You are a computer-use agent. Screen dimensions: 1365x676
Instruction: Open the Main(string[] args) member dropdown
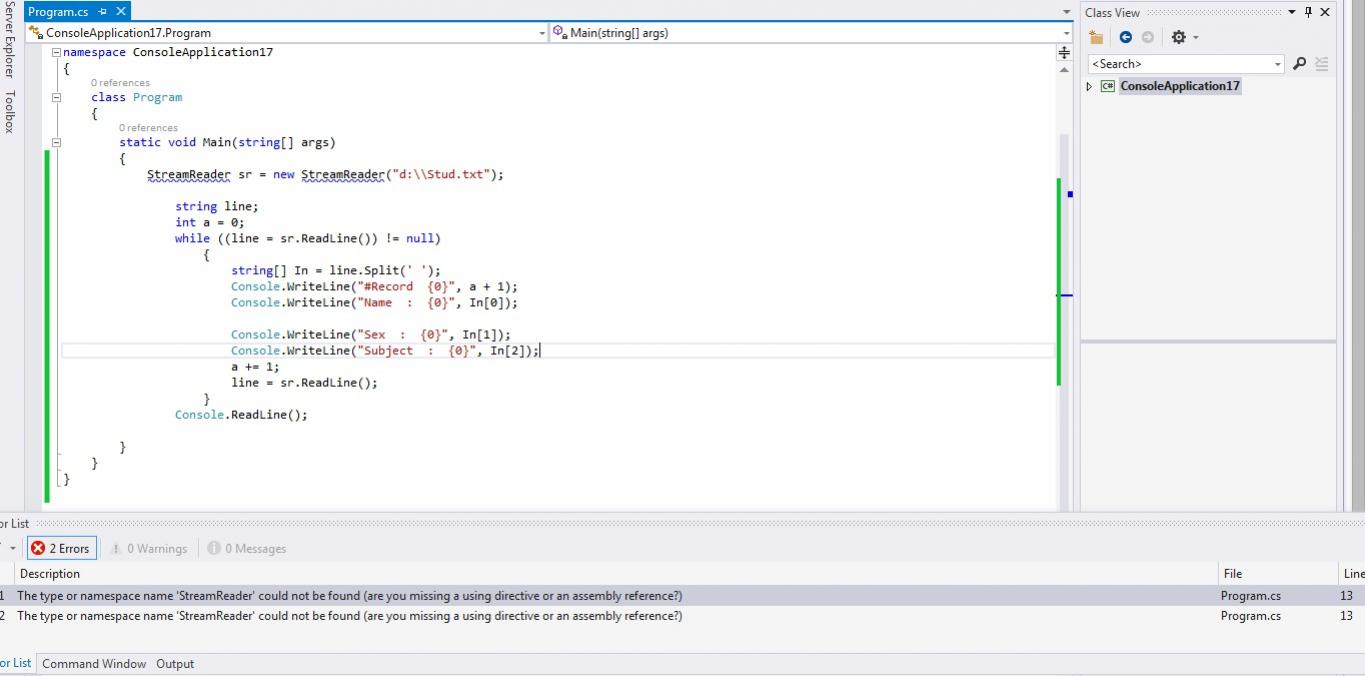coord(1066,33)
